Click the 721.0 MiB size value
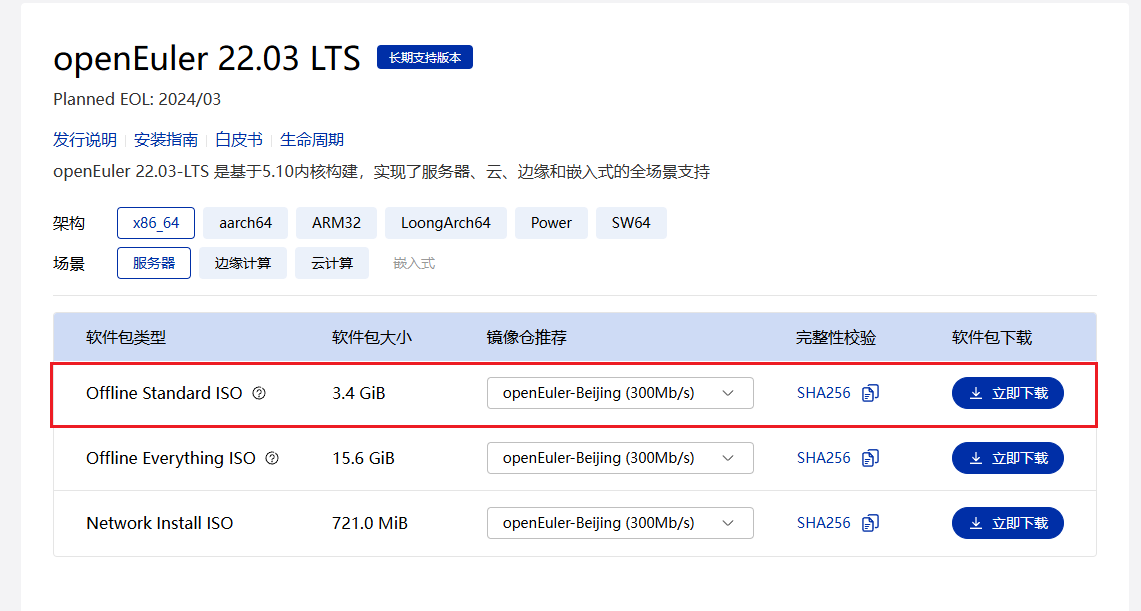The image size is (1141, 611). 370,523
